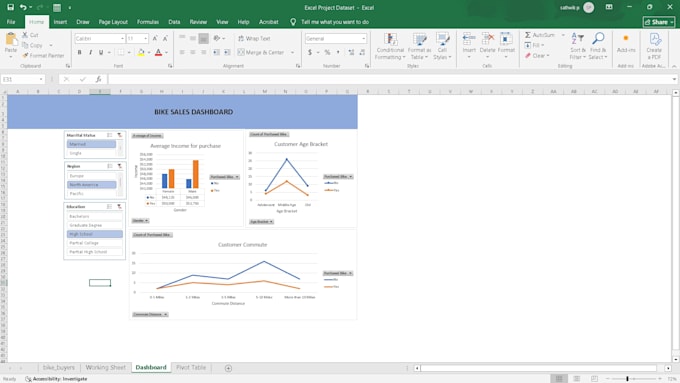Click the Undo arrow icon
The image size is (680, 383).
click(x=23, y=7)
